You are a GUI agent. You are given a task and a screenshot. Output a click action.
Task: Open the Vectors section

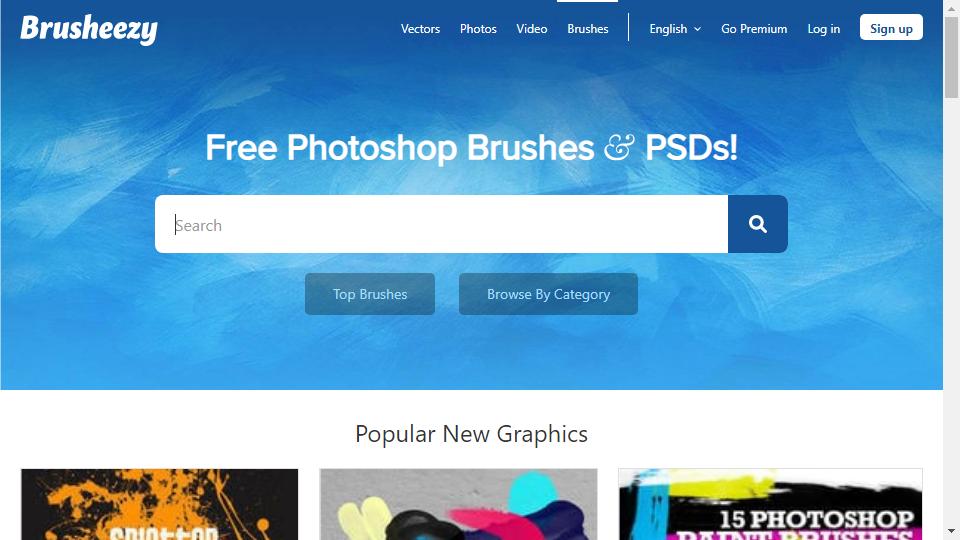[x=420, y=29]
